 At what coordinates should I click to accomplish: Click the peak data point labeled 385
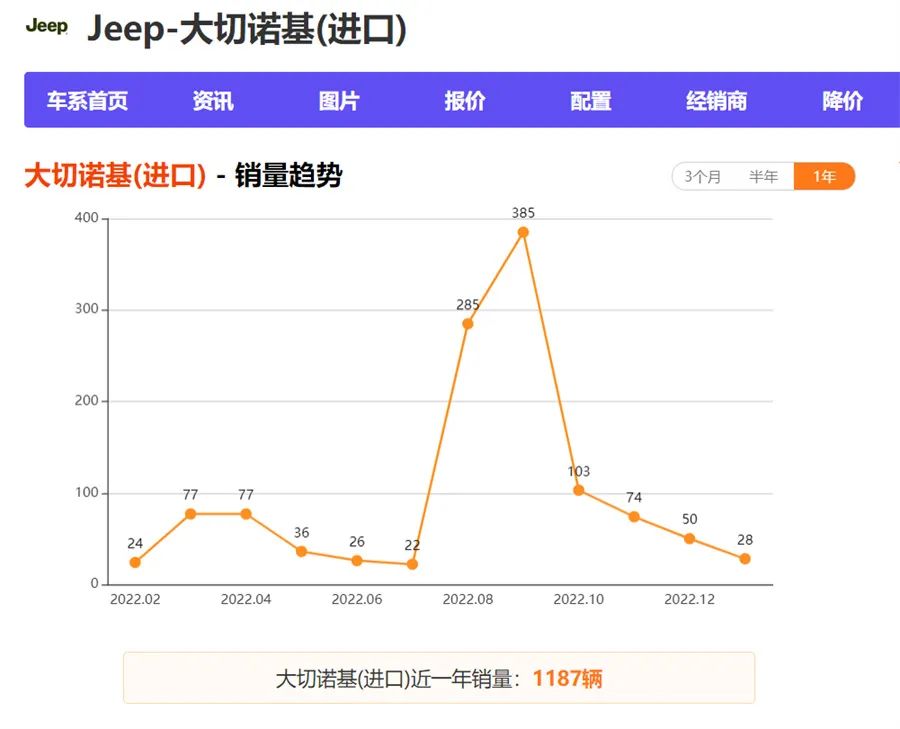click(x=523, y=232)
